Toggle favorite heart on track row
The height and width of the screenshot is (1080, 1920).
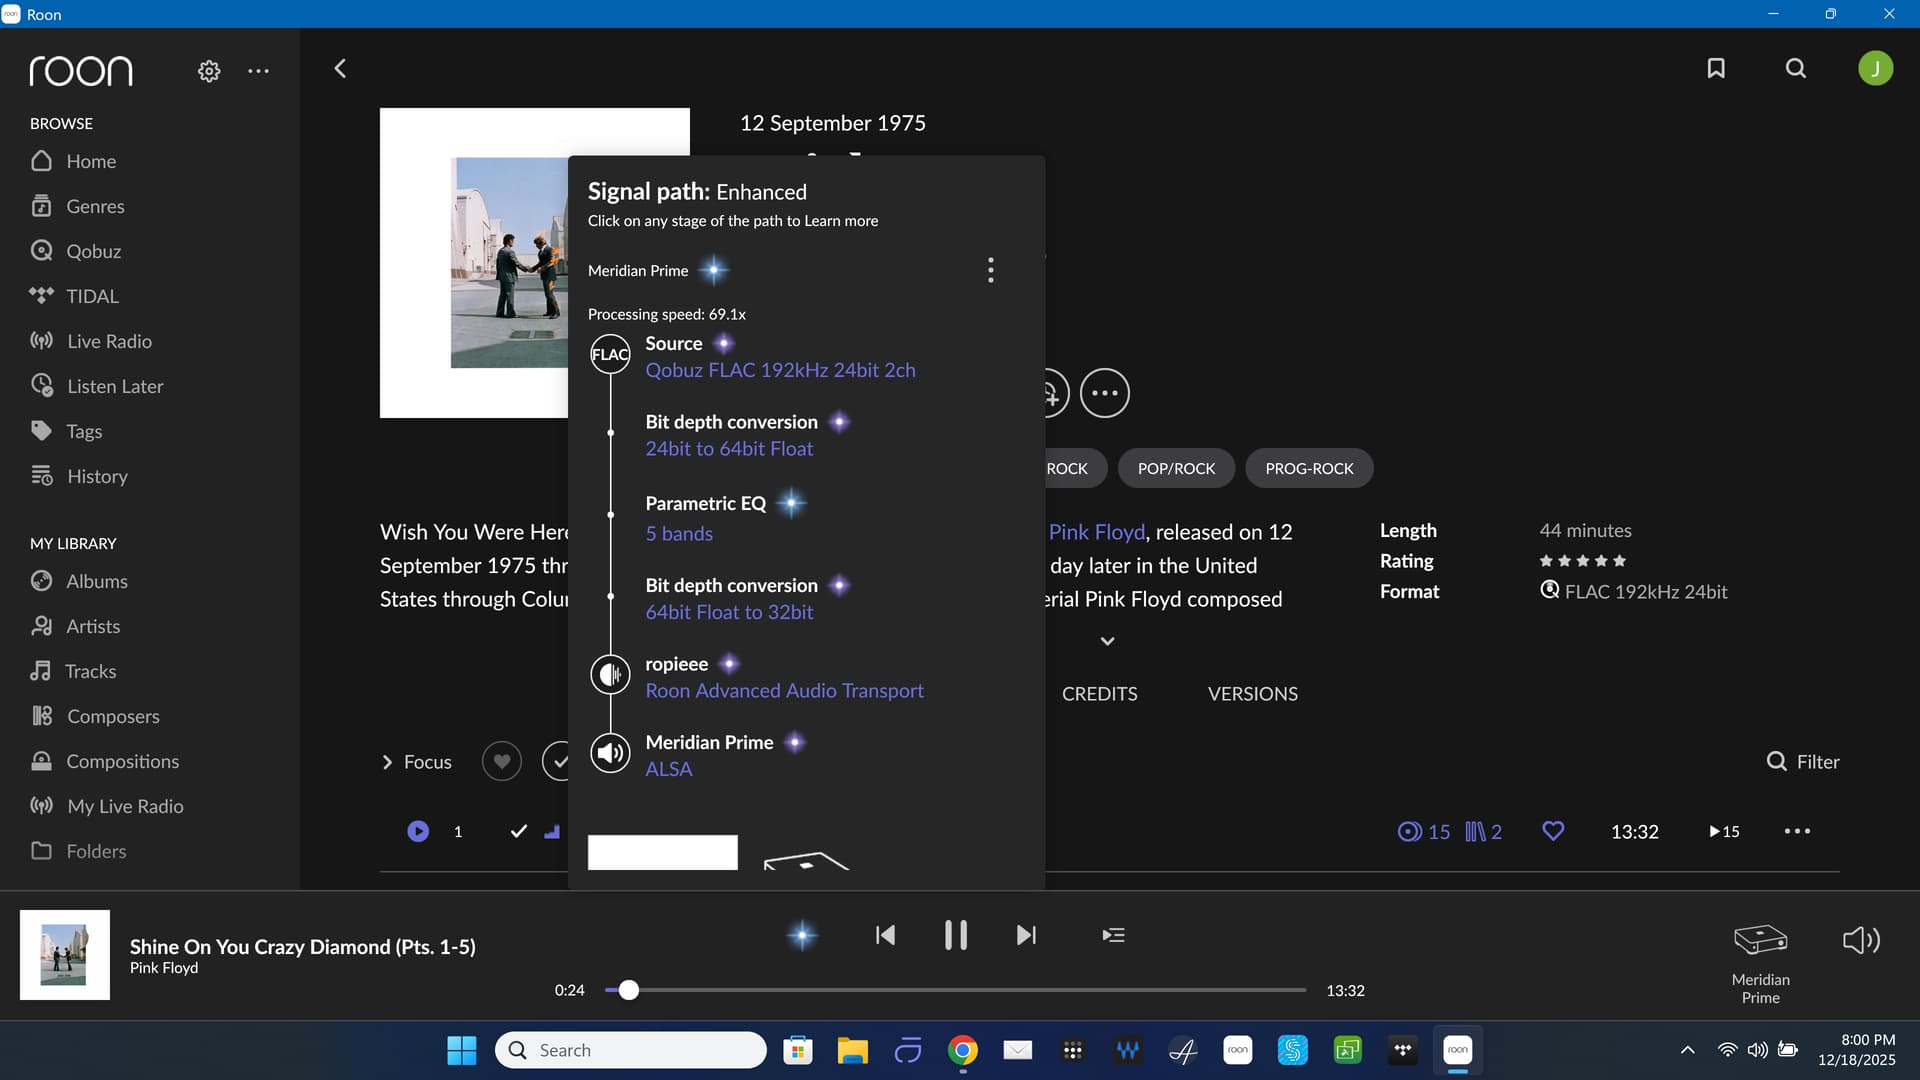1553,831
